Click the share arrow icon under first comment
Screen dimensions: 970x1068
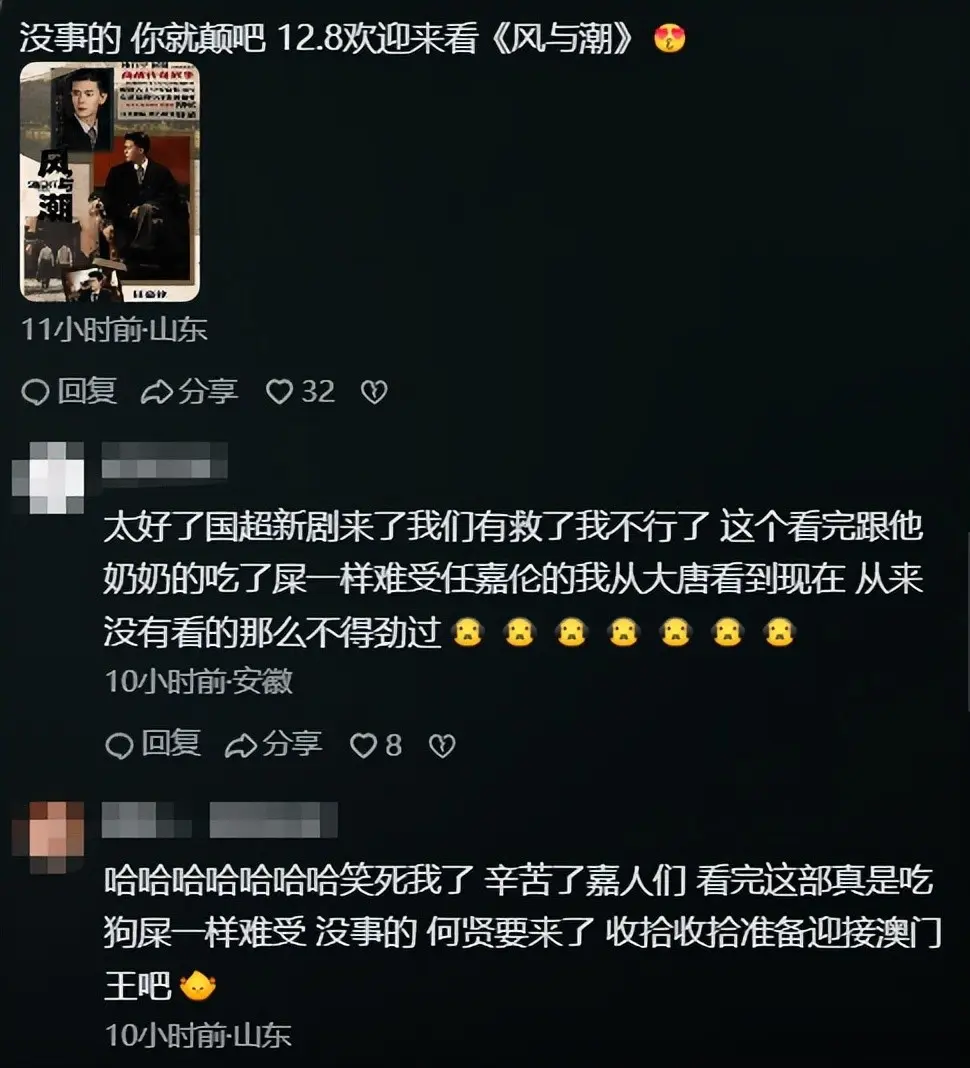coord(157,392)
